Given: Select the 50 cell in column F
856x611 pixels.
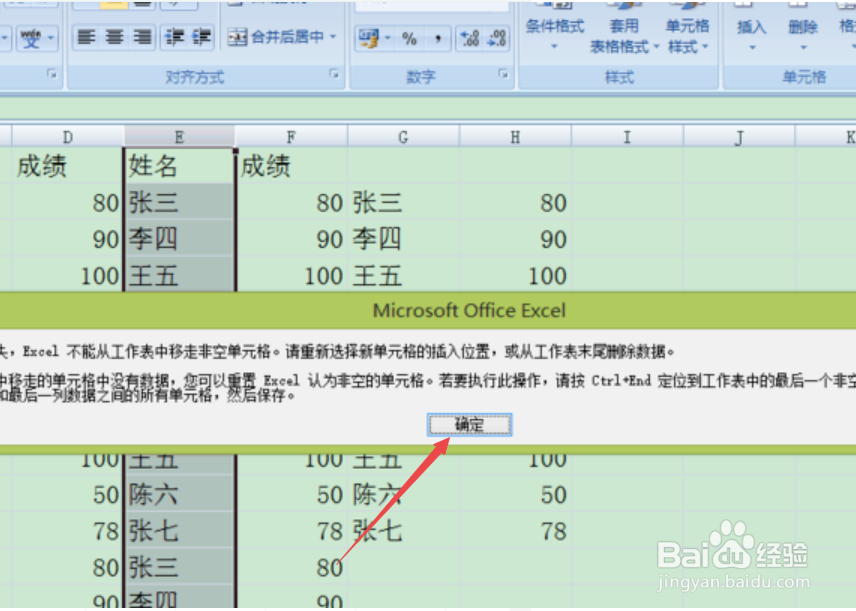Looking at the screenshot, I should point(292,494).
